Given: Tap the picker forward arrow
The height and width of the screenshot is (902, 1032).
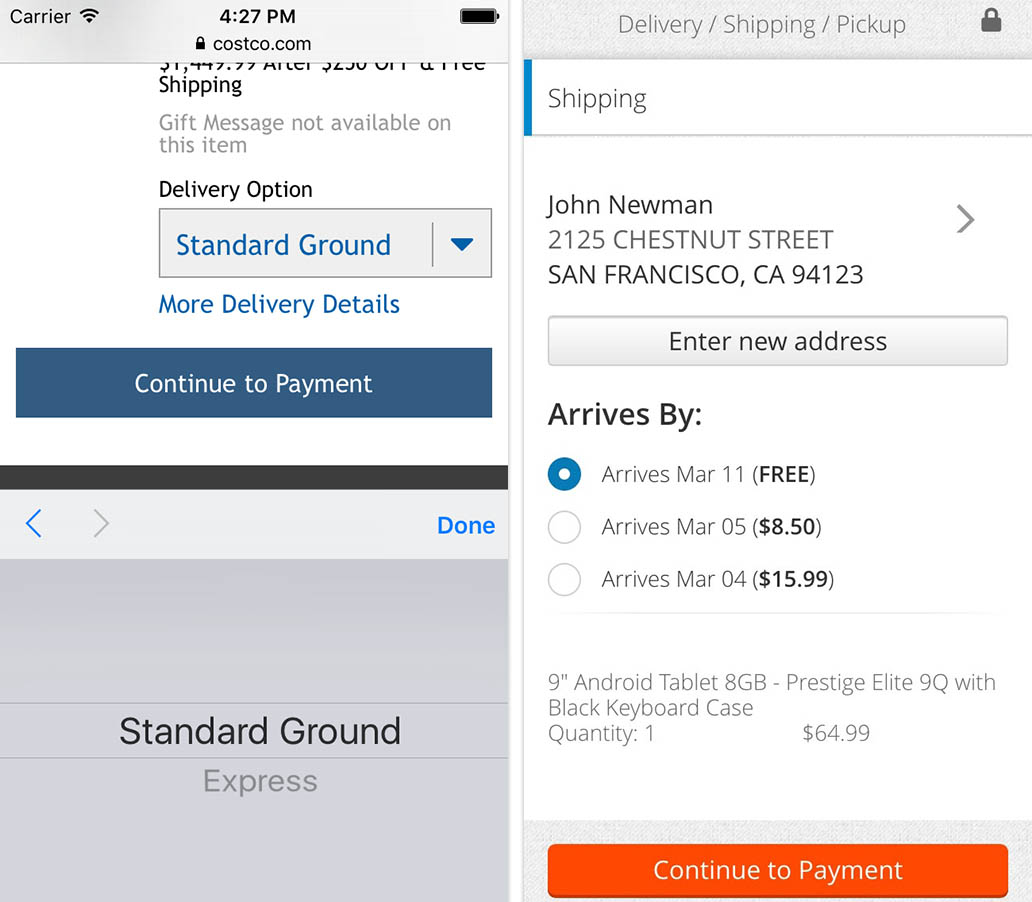Looking at the screenshot, I should pyautogui.click(x=101, y=524).
